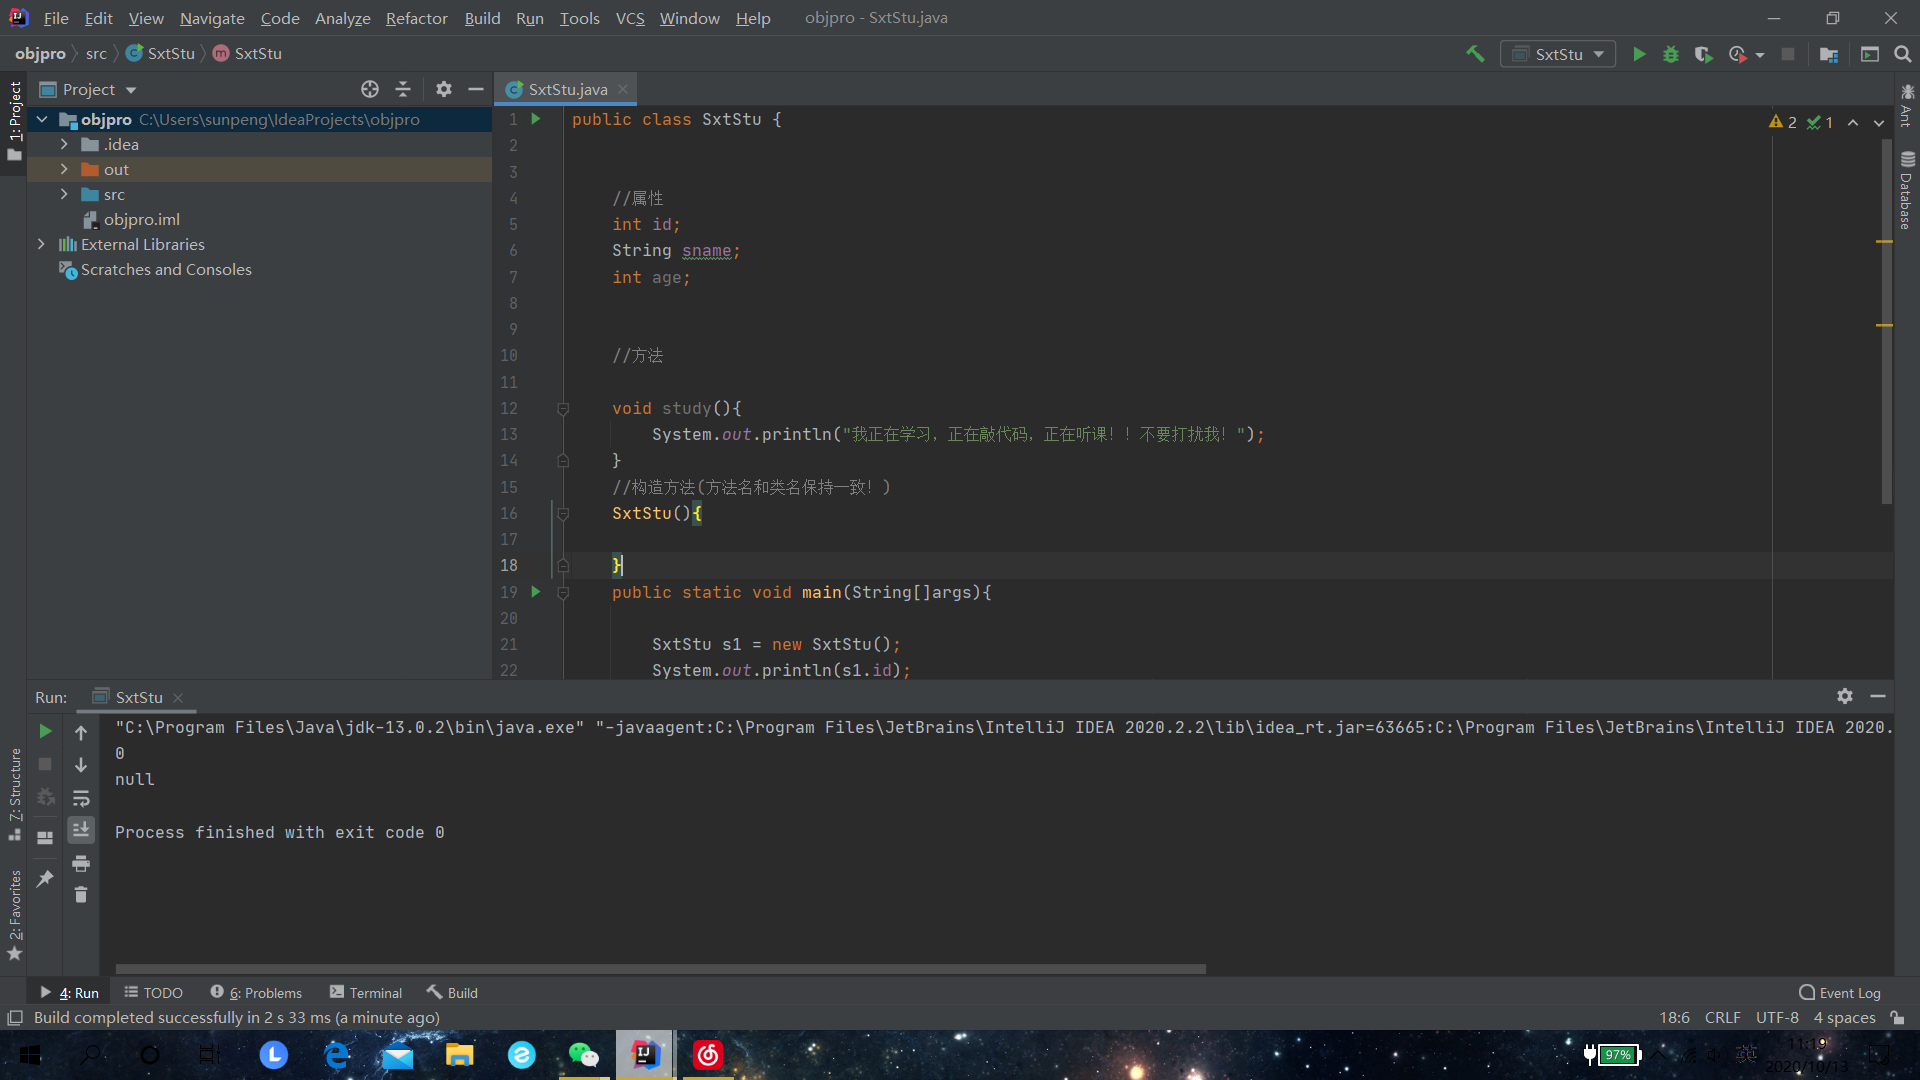
Task: Open the TODO tool window
Action: (153, 992)
